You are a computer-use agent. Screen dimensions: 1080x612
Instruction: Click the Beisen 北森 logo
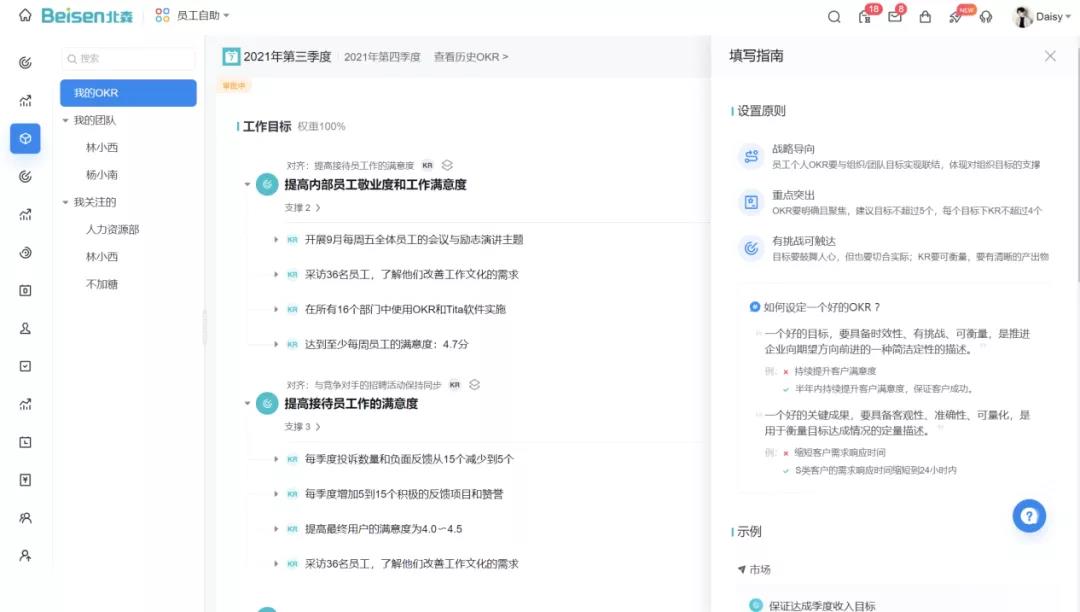87,15
